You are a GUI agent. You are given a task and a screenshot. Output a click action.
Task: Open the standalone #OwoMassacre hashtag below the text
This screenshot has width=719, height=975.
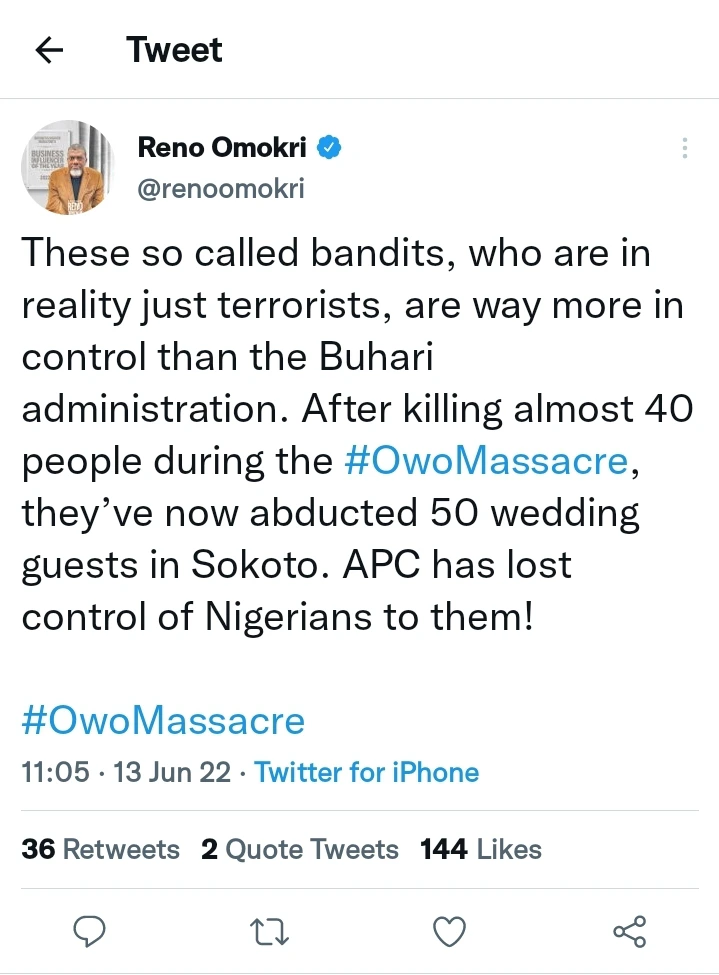(163, 720)
